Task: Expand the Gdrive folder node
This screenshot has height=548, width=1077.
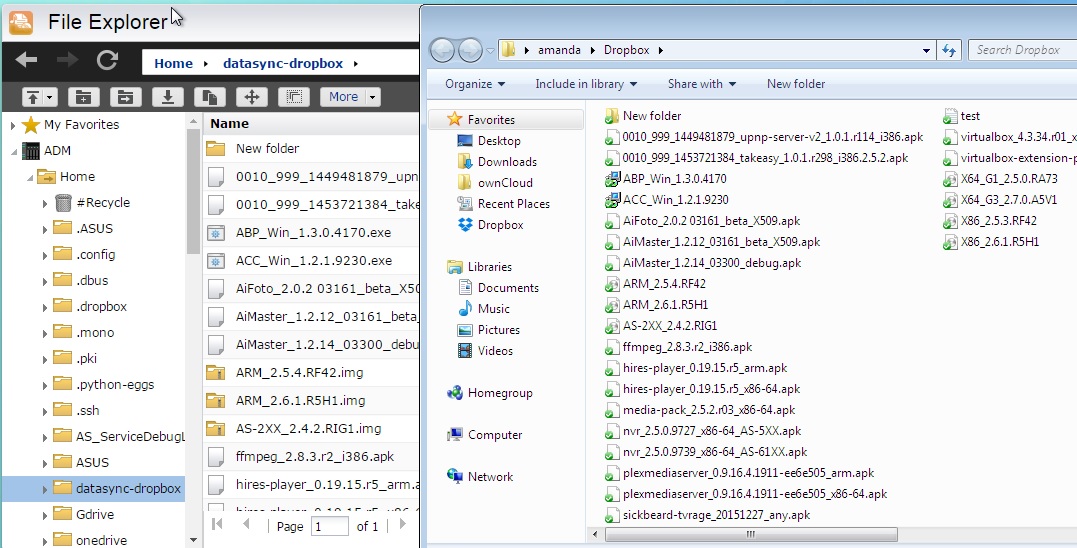Action: point(45,515)
